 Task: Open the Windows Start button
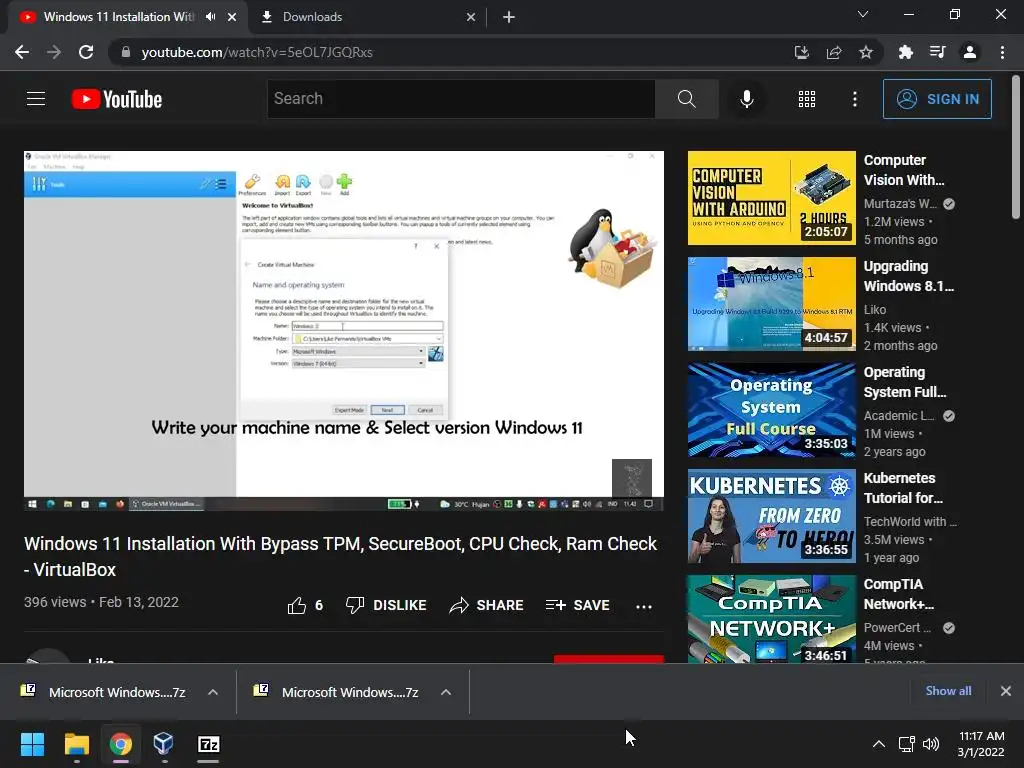click(x=32, y=744)
